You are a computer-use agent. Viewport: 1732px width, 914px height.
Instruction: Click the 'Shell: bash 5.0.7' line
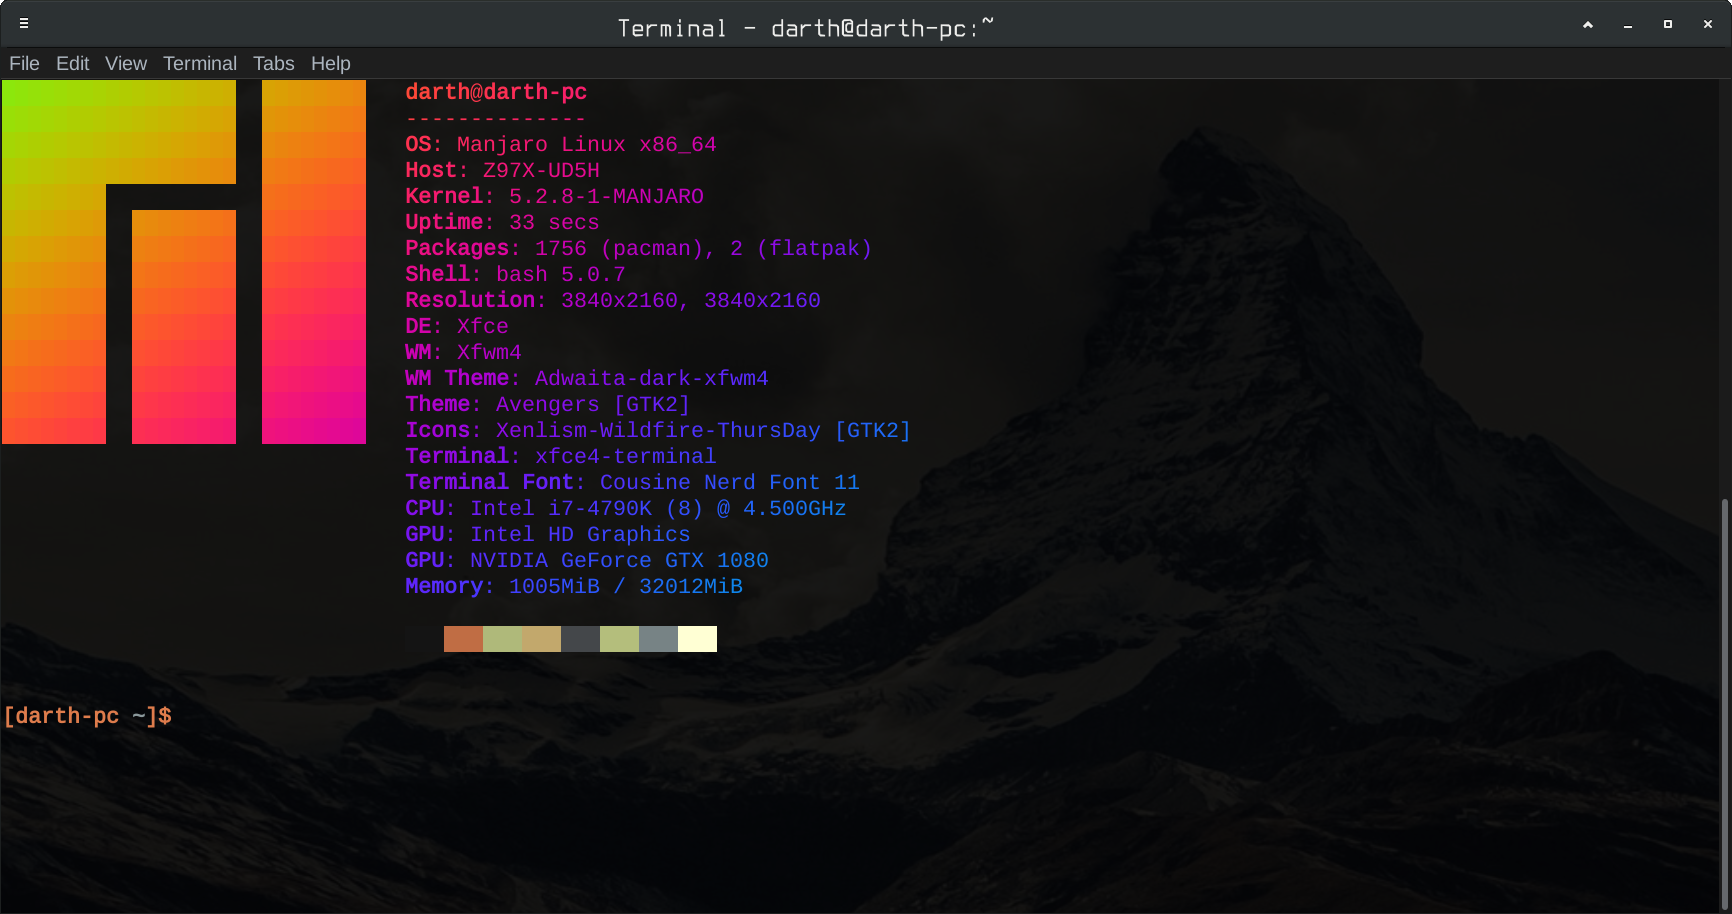[x=515, y=274]
